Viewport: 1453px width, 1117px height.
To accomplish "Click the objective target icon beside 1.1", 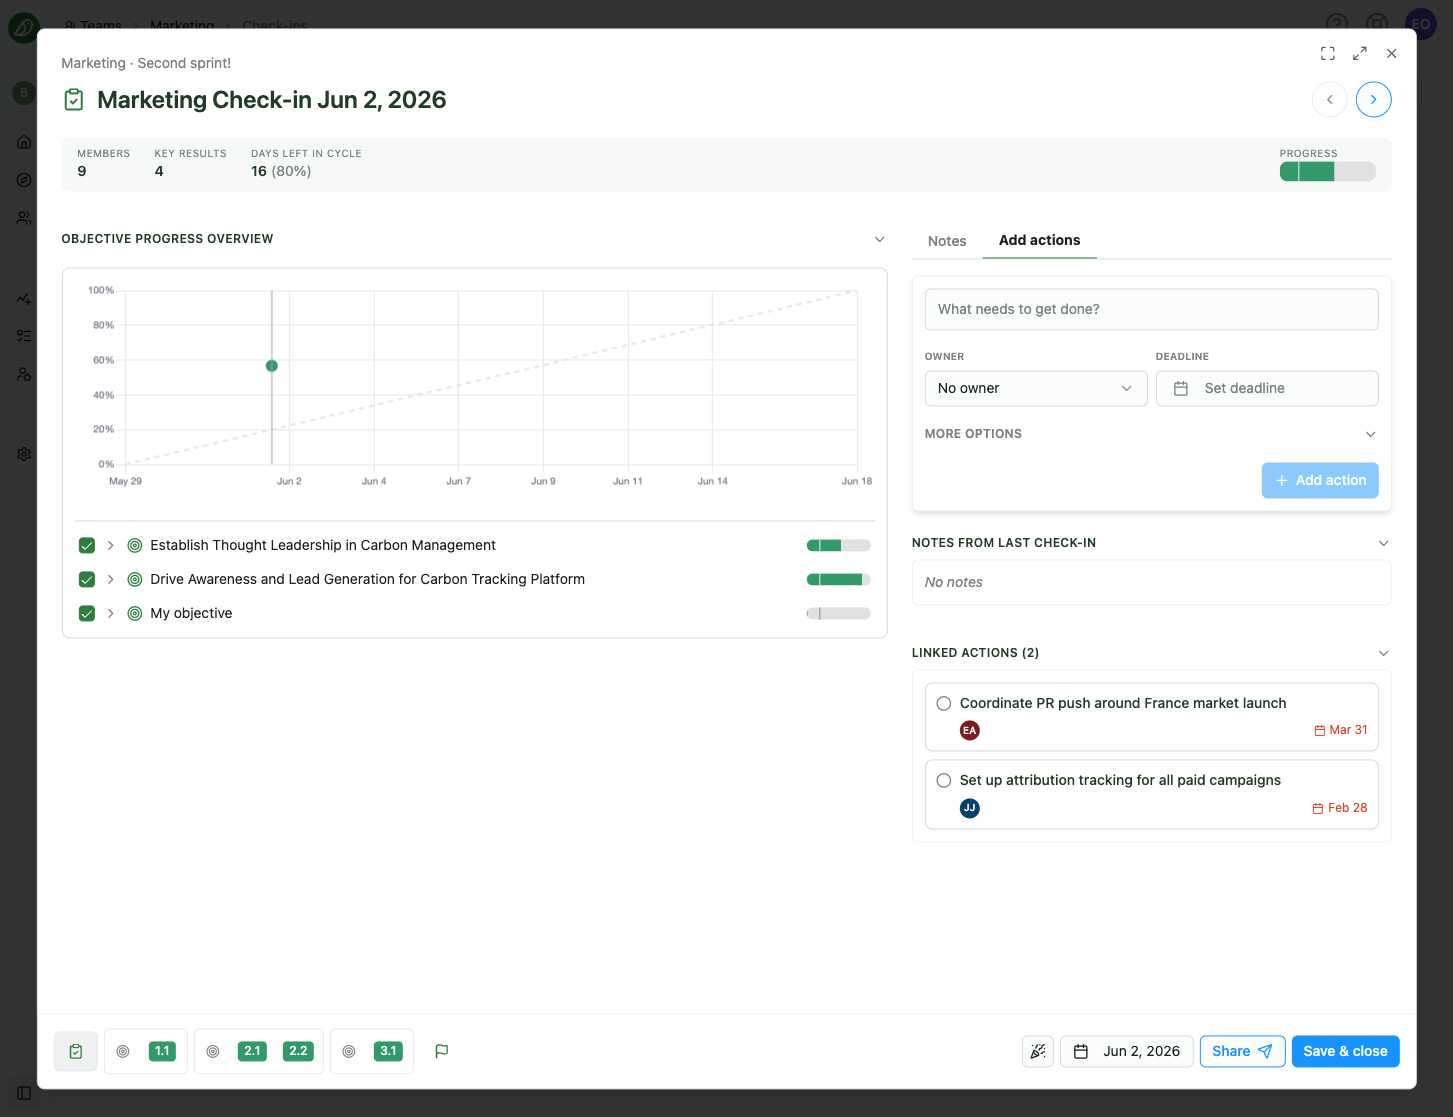I will click(x=123, y=1051).
